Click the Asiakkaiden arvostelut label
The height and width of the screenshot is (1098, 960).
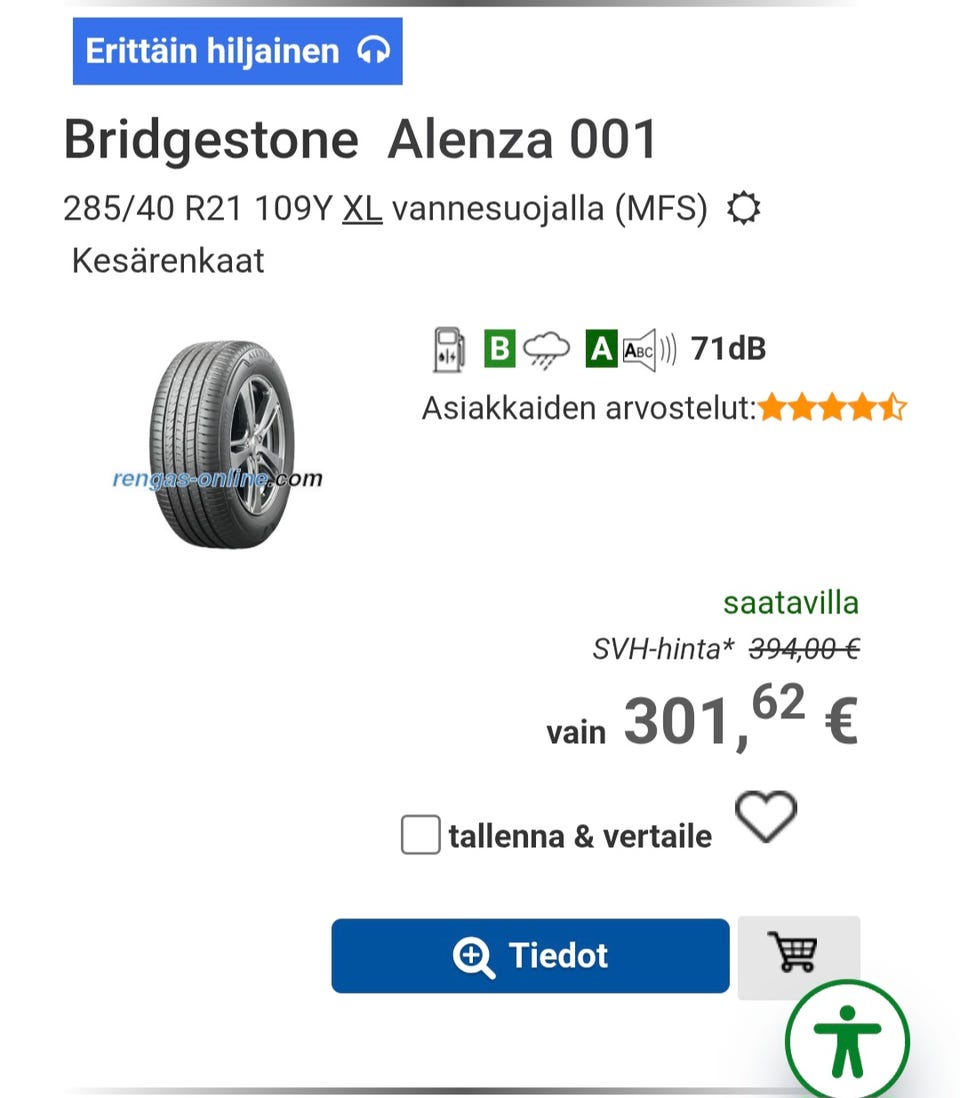(588, 408)
